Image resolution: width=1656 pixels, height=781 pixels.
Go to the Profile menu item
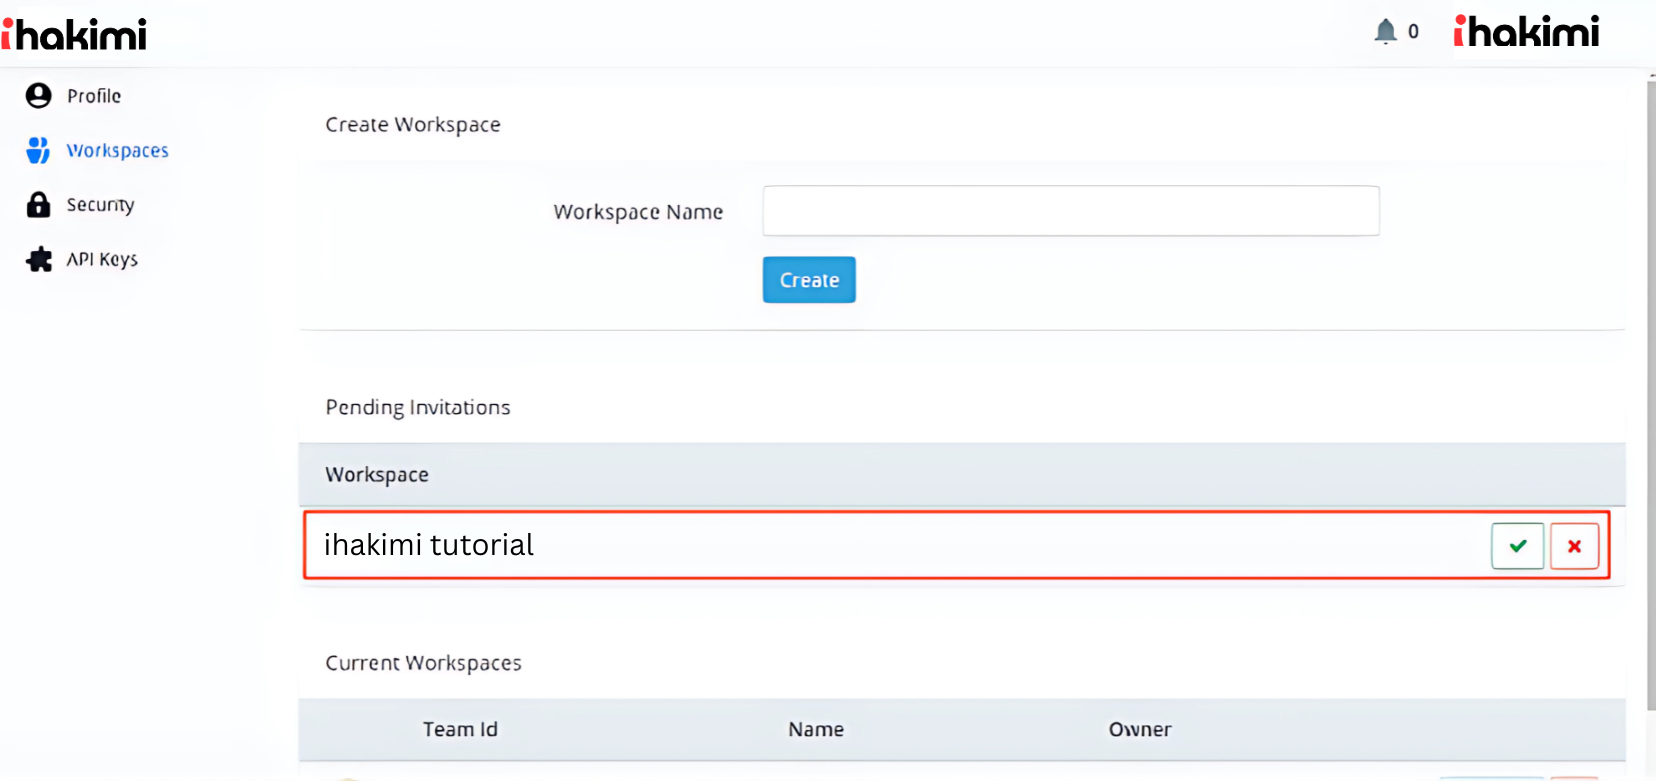(x=94, y=96)
